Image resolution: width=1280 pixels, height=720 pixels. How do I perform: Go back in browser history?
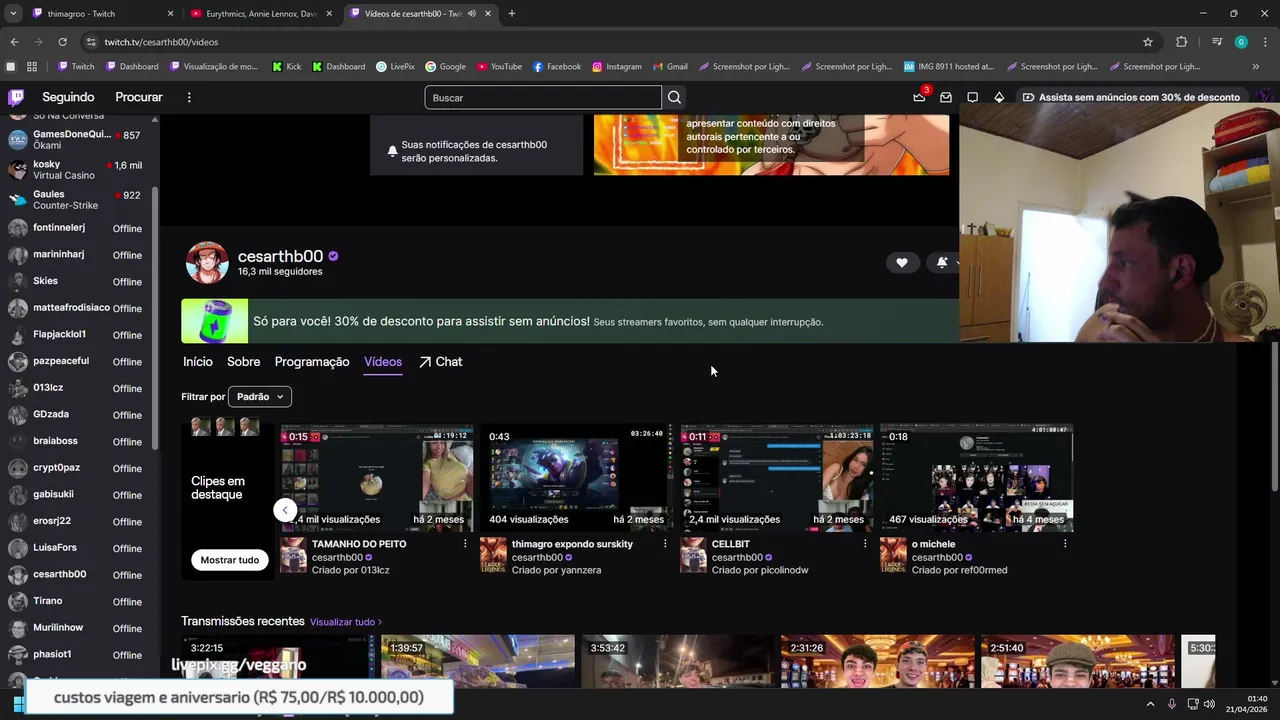pos(14,42)
